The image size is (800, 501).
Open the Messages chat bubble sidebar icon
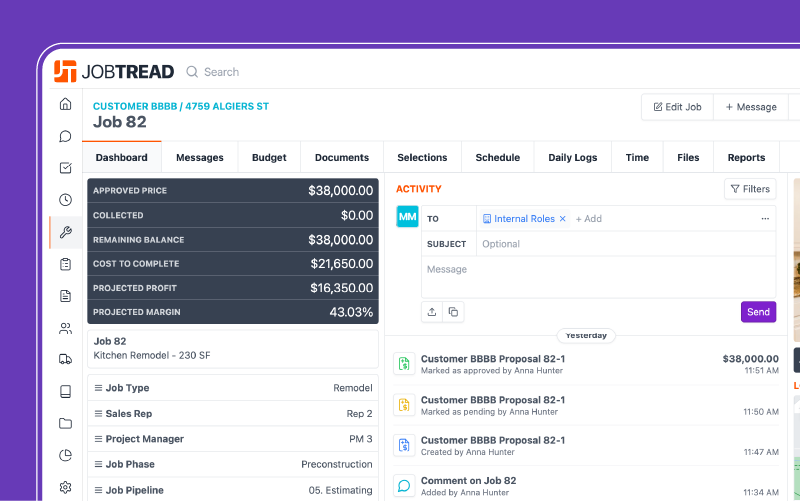coord(65,136)
